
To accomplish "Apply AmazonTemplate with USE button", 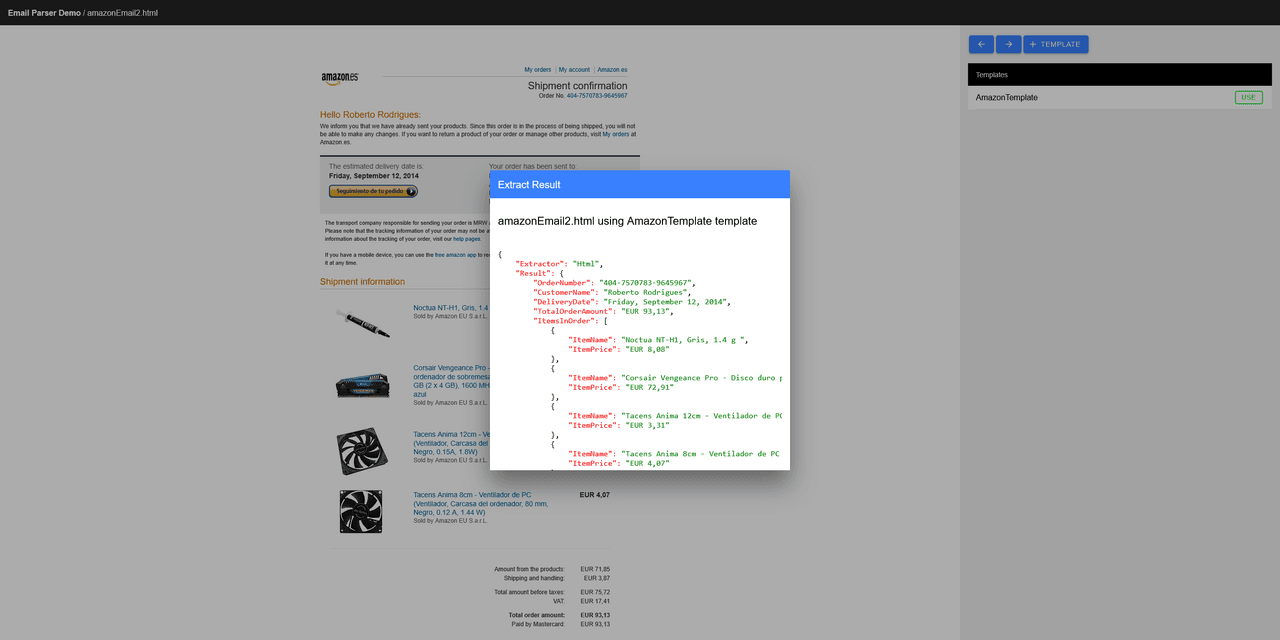I will pyautogui.click(x=1248, y=97).
